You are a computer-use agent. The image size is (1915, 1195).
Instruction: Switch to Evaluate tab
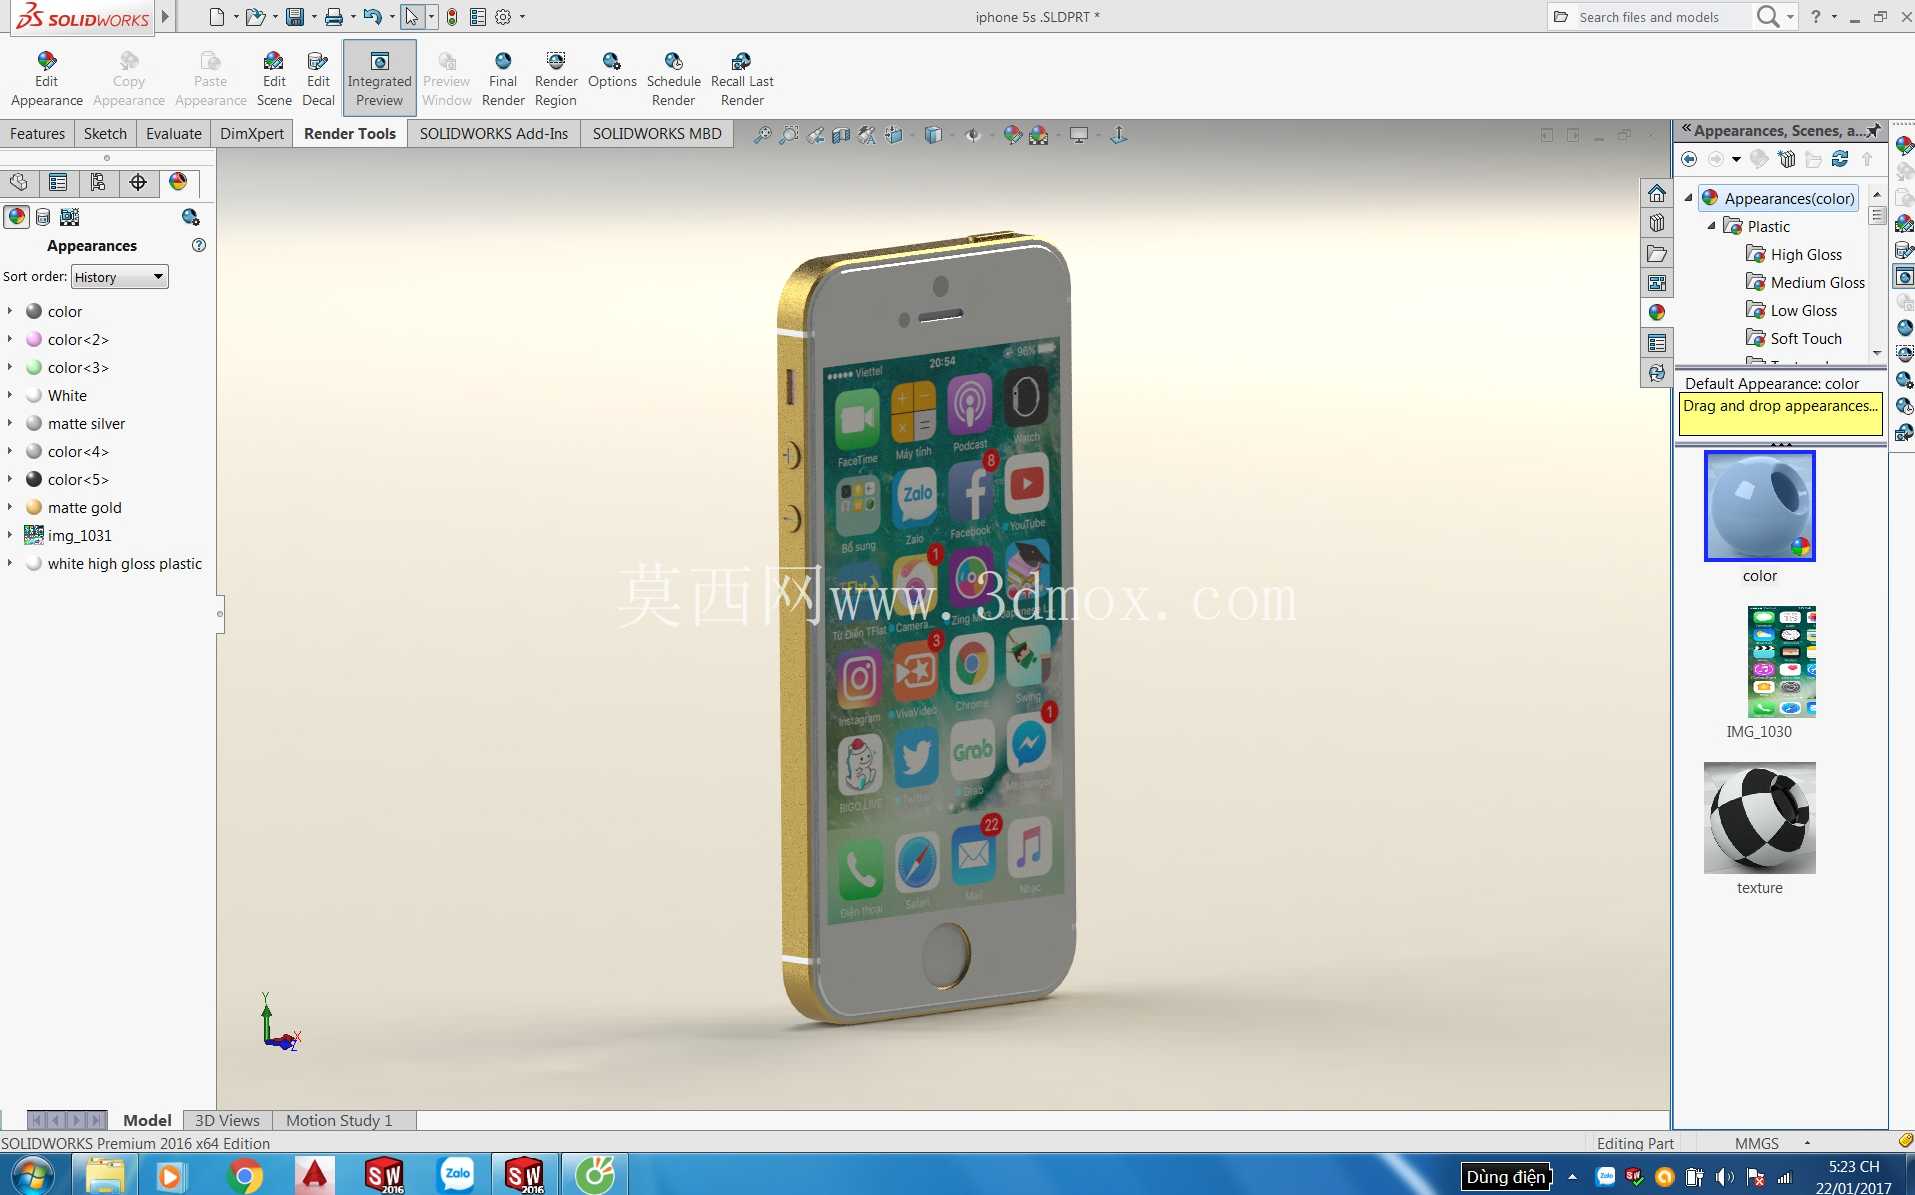pyautogui.click(x=173, y=133)
